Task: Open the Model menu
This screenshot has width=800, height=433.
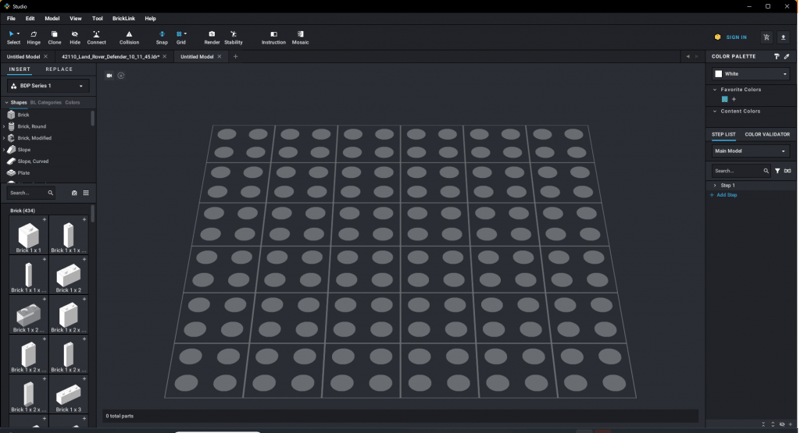Action: pyautogui.click(x=52, y=18)
